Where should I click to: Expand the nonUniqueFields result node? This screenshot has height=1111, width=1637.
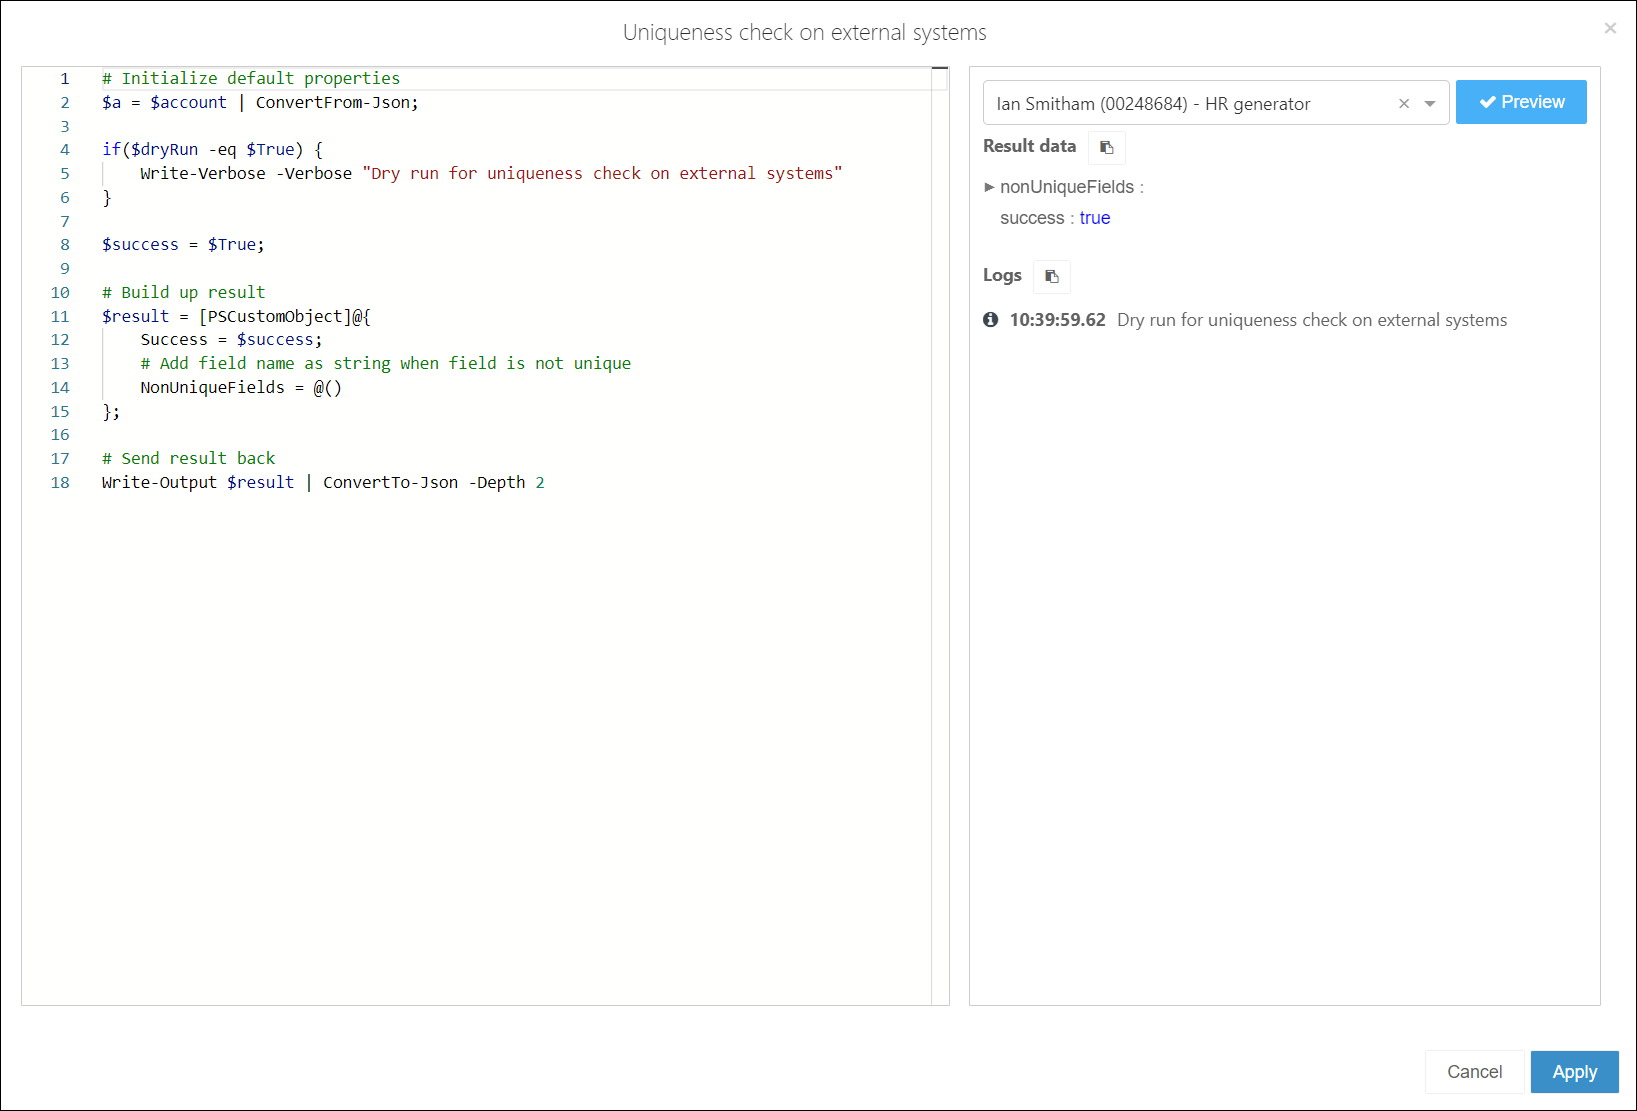(989, 187)
